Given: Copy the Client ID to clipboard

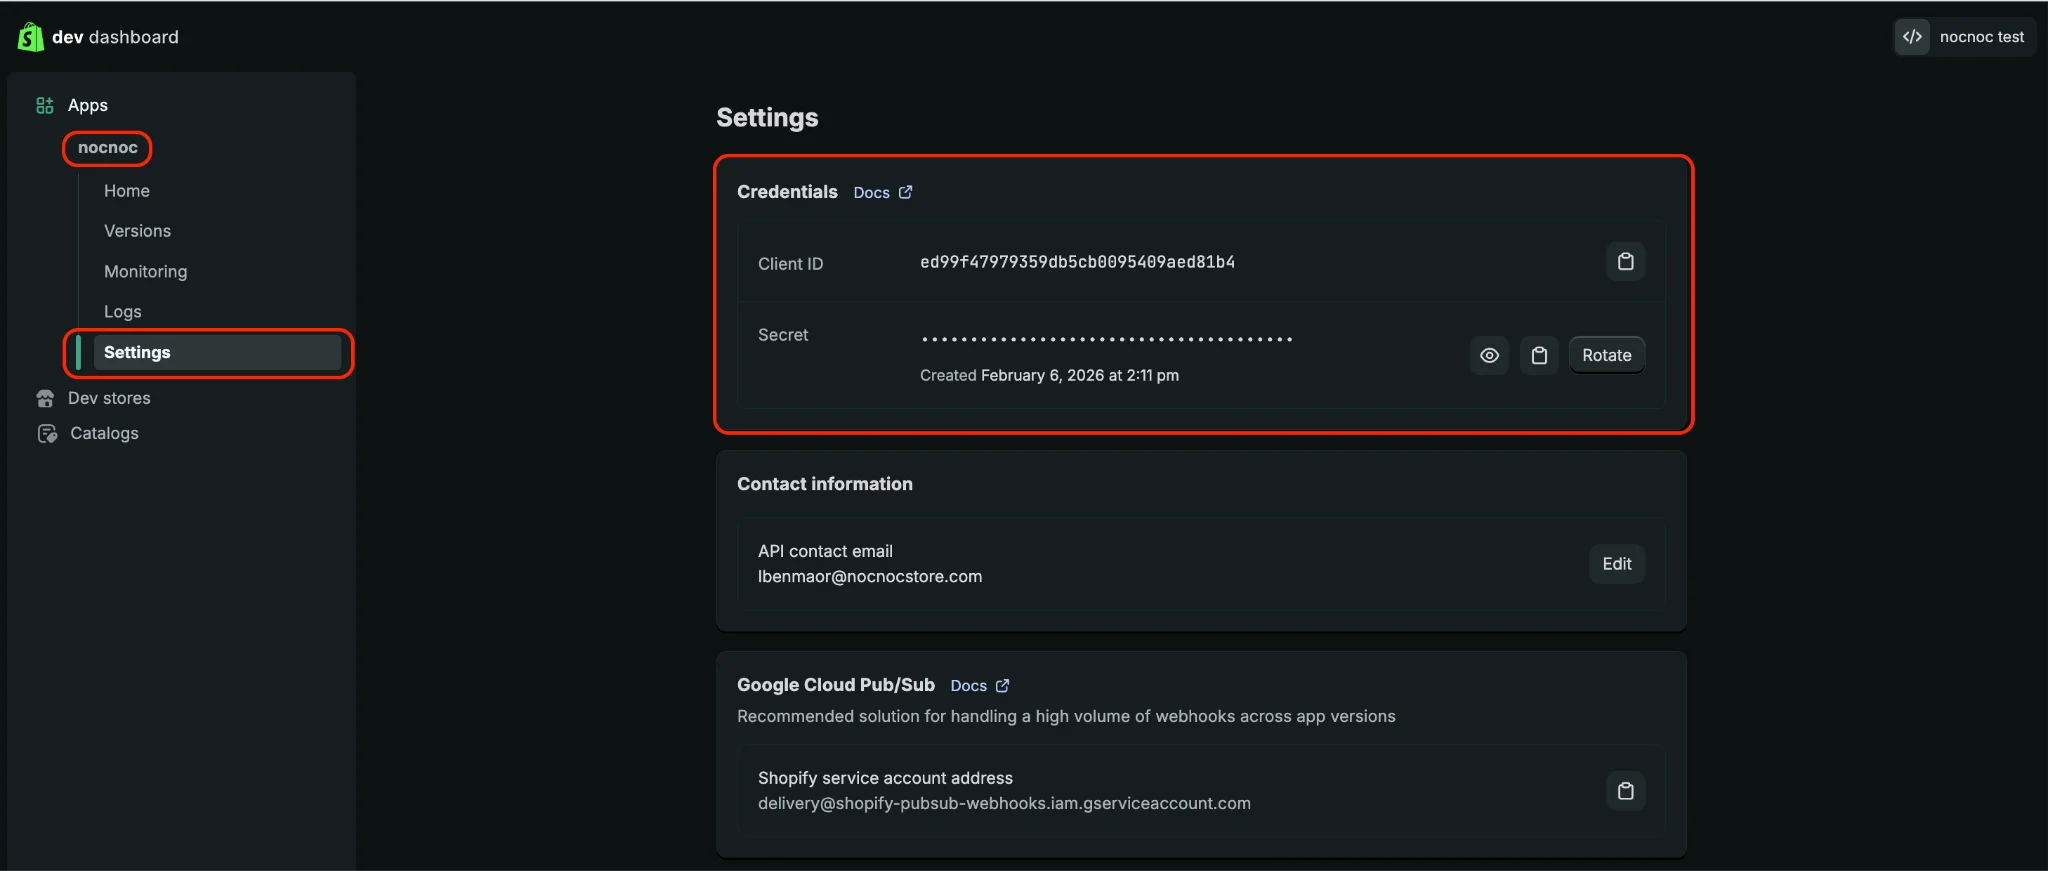Looking at the screenshot, I should pos(1625,261).
